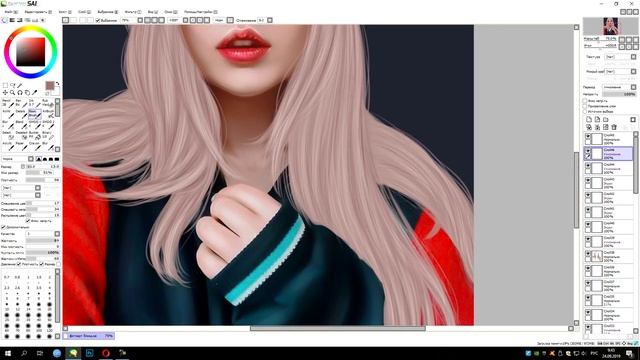Open the paper Texture dropdown

[x=620, y=57]
